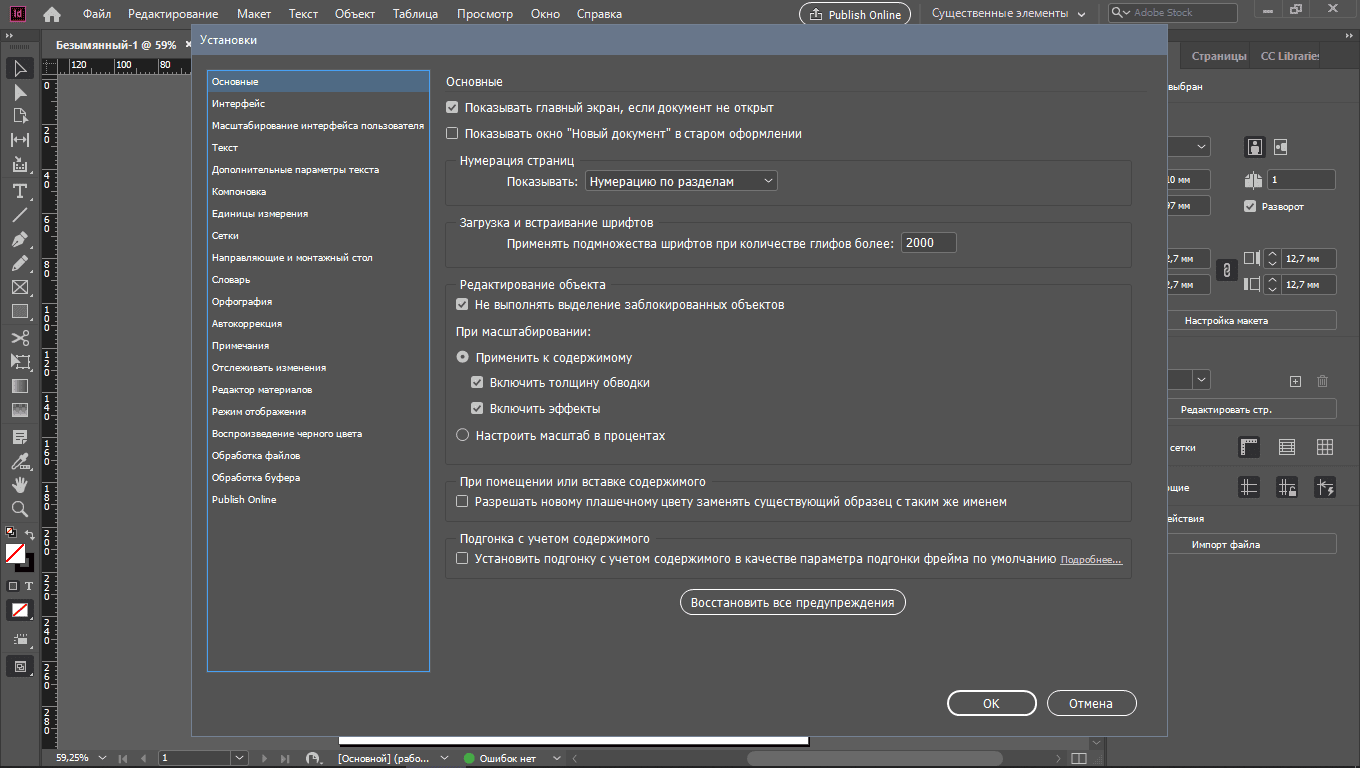Select the Gradient Feather tool

click(20, 409)
